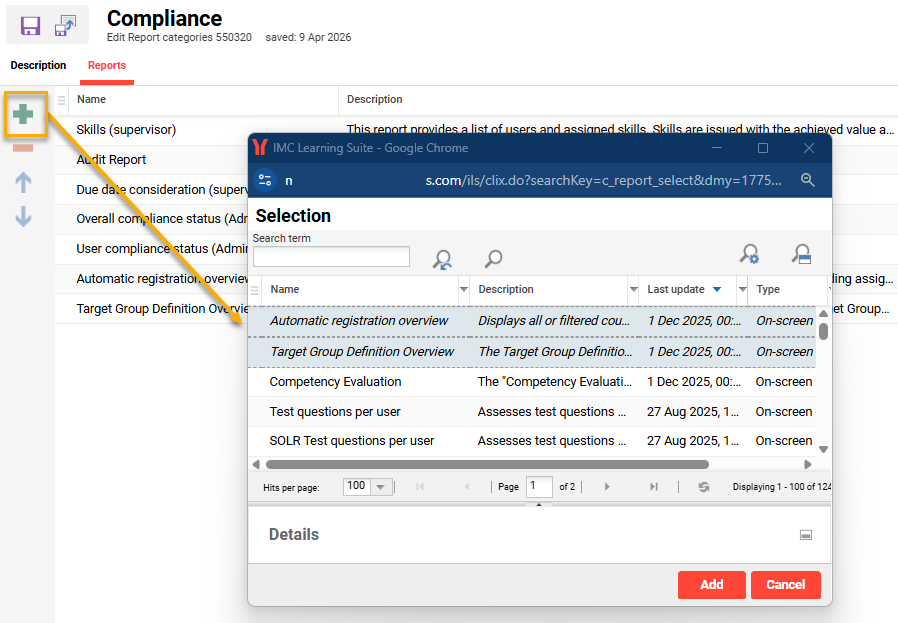This screenshot has height=623, width=898.
Task: Open the Name column dropdown in Selection
Action: tap(463, 290)
